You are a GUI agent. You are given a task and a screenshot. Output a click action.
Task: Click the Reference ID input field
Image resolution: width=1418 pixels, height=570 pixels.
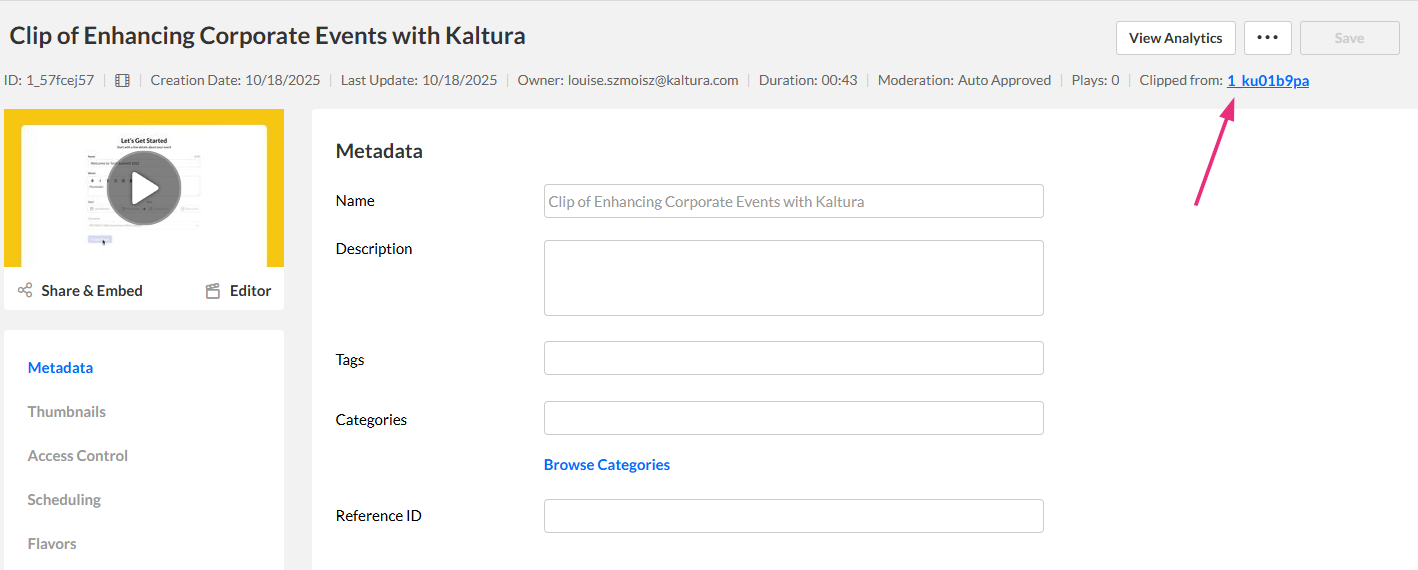[x=794, y=516]
